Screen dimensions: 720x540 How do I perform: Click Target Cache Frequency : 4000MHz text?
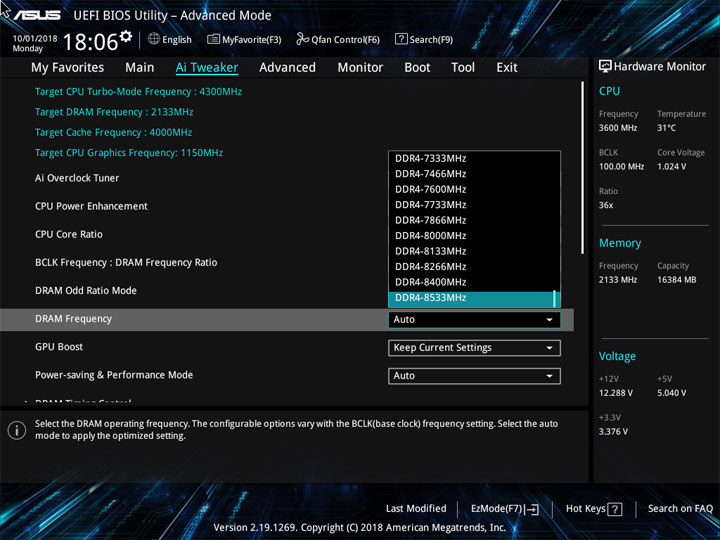coord(113,132)
